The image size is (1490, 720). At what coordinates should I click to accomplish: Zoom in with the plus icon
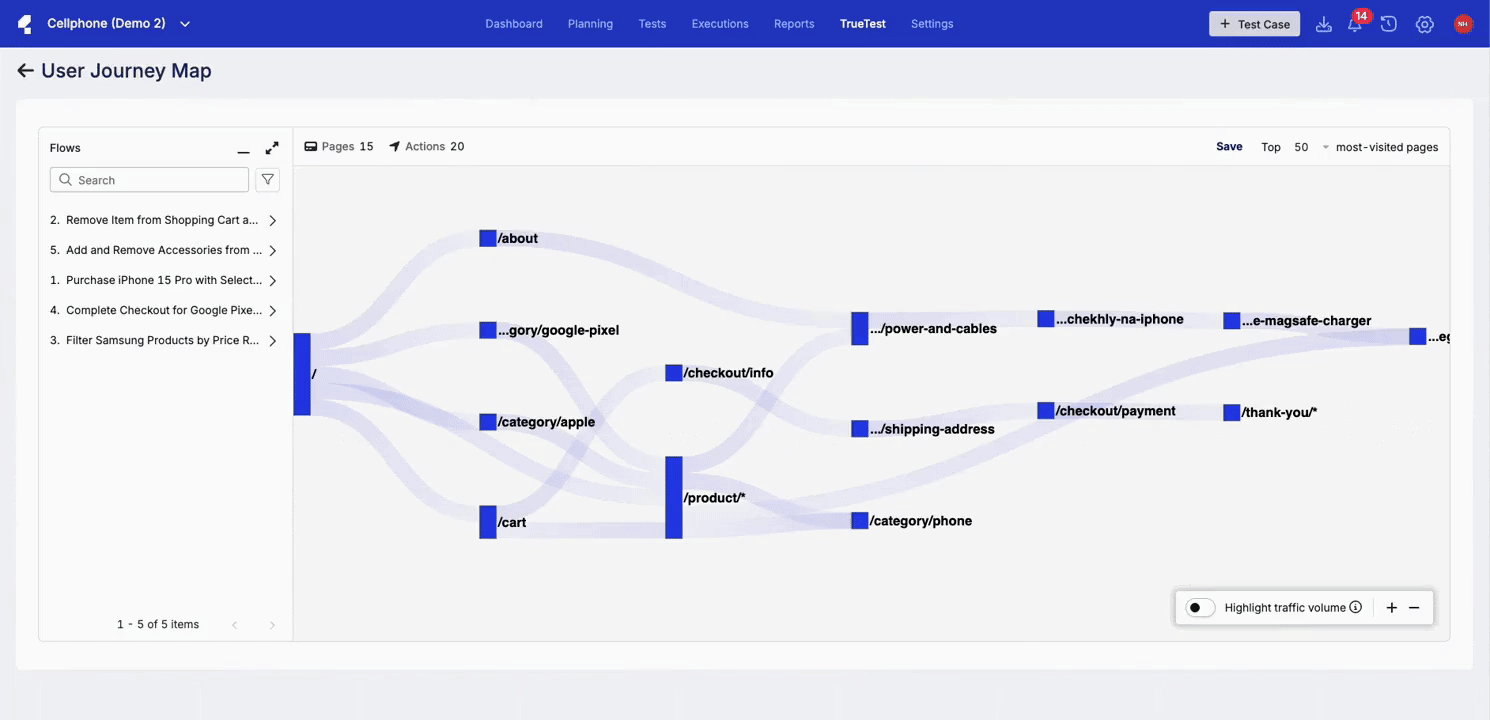point(1391,607)
